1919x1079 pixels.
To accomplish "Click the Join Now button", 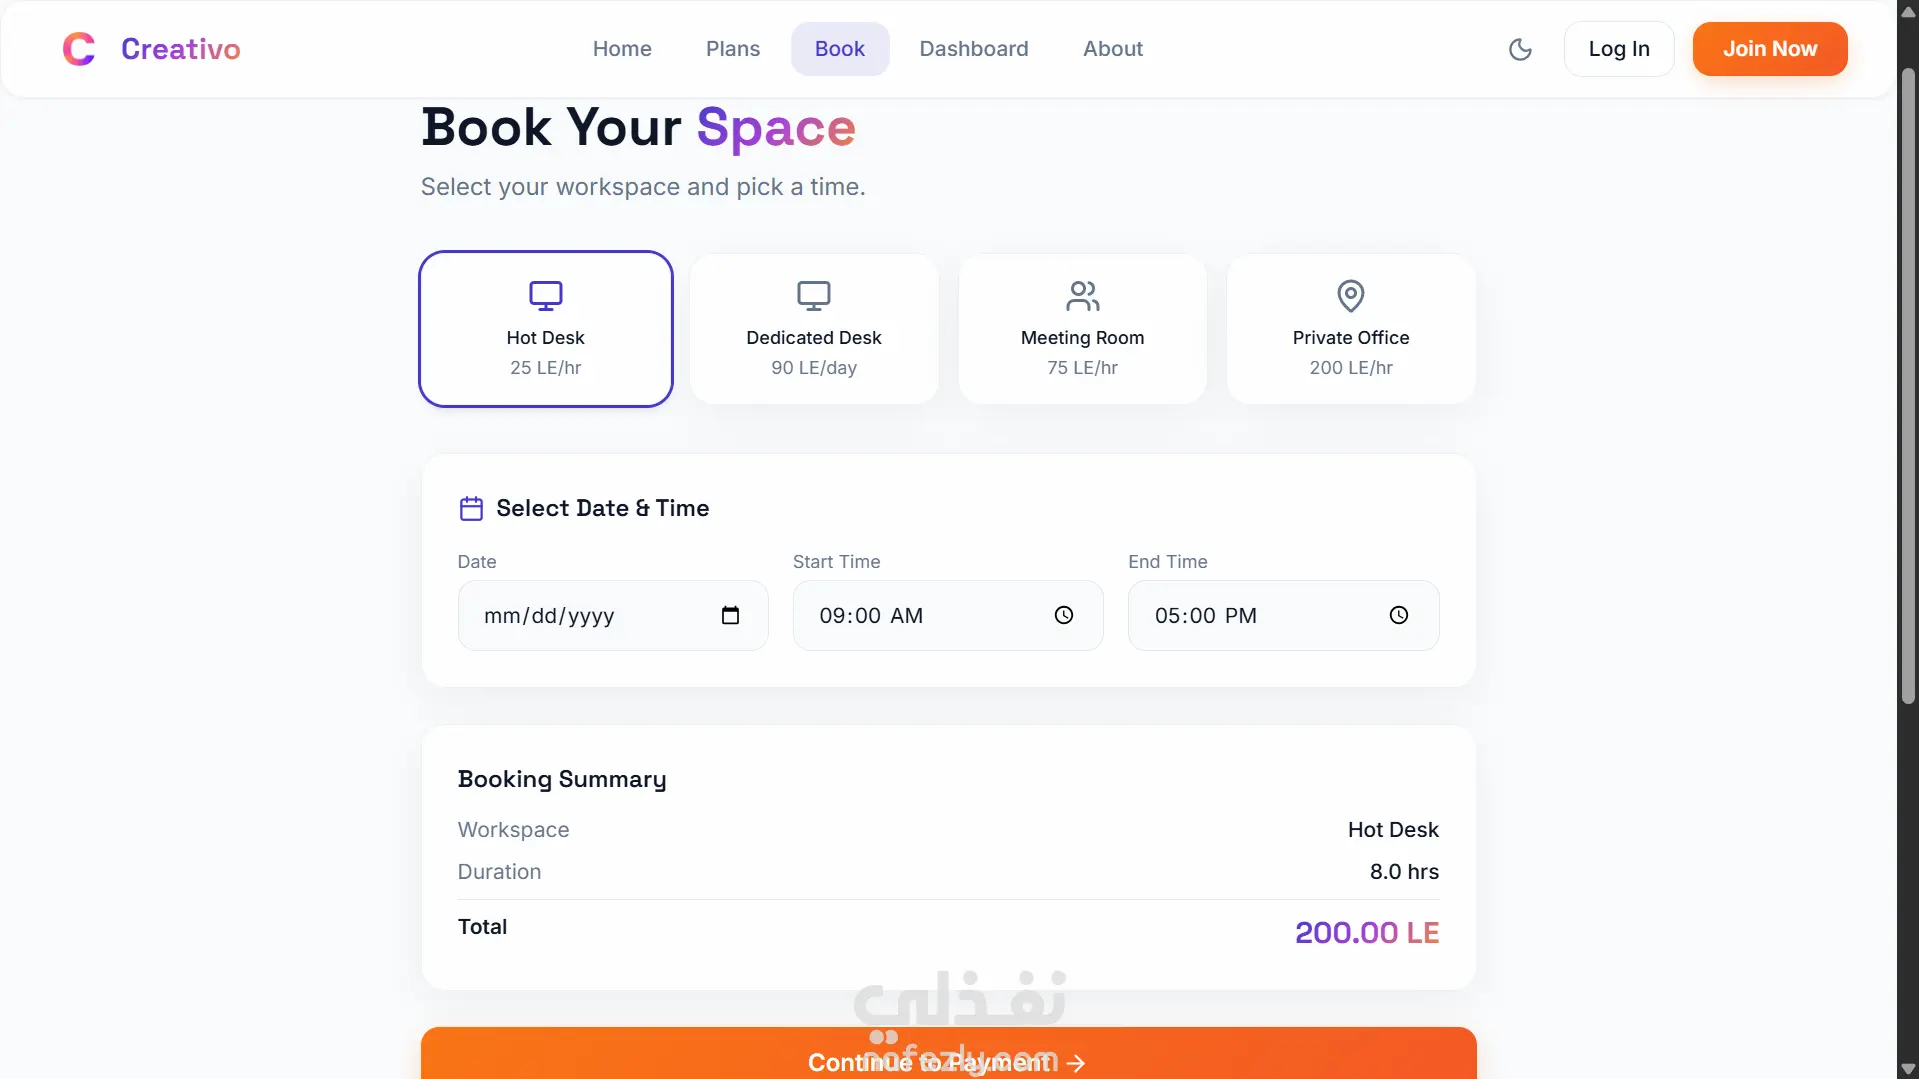I will (x=1770, y=49).
